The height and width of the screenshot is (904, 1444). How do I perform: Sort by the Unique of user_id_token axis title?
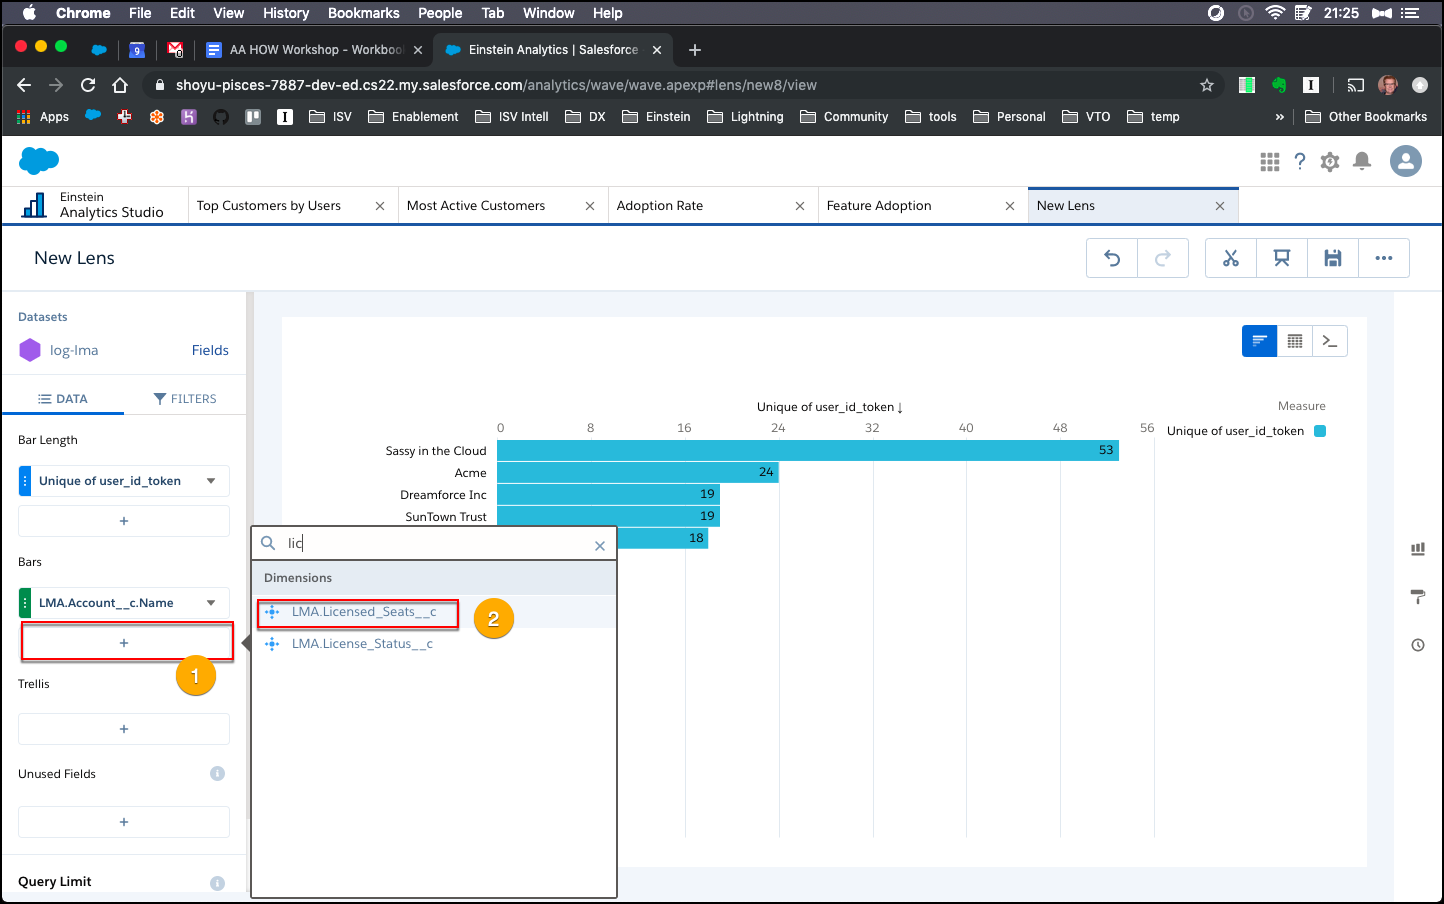pos(829,407)
